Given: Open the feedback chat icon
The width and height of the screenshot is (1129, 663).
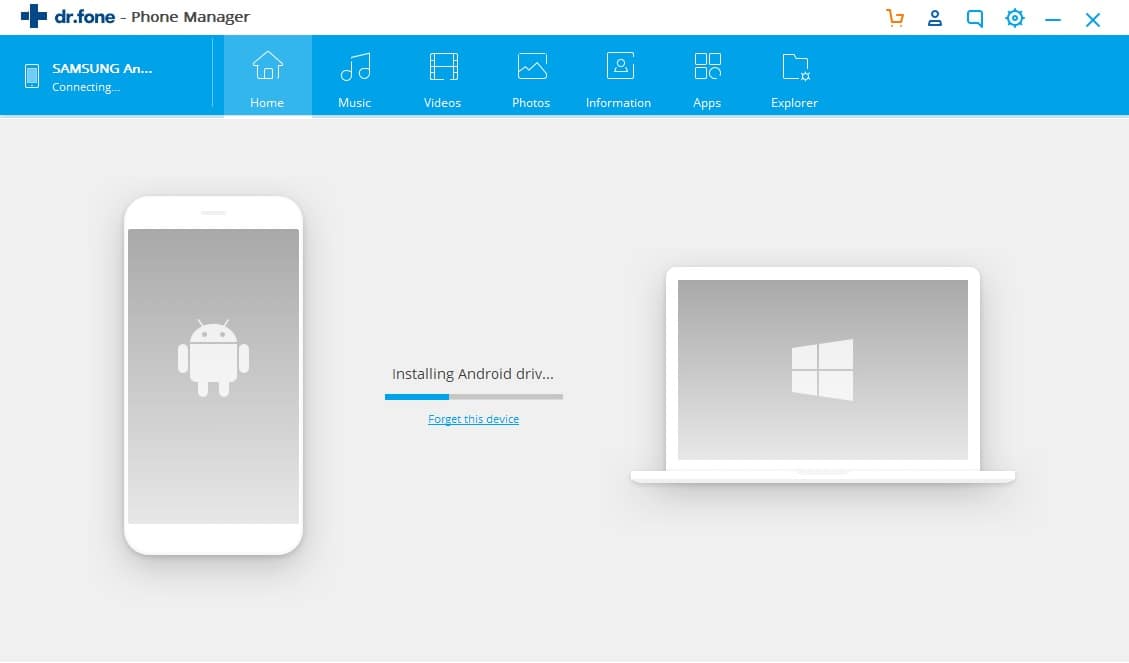Looking at the screenshot, I should coord(974,18).
